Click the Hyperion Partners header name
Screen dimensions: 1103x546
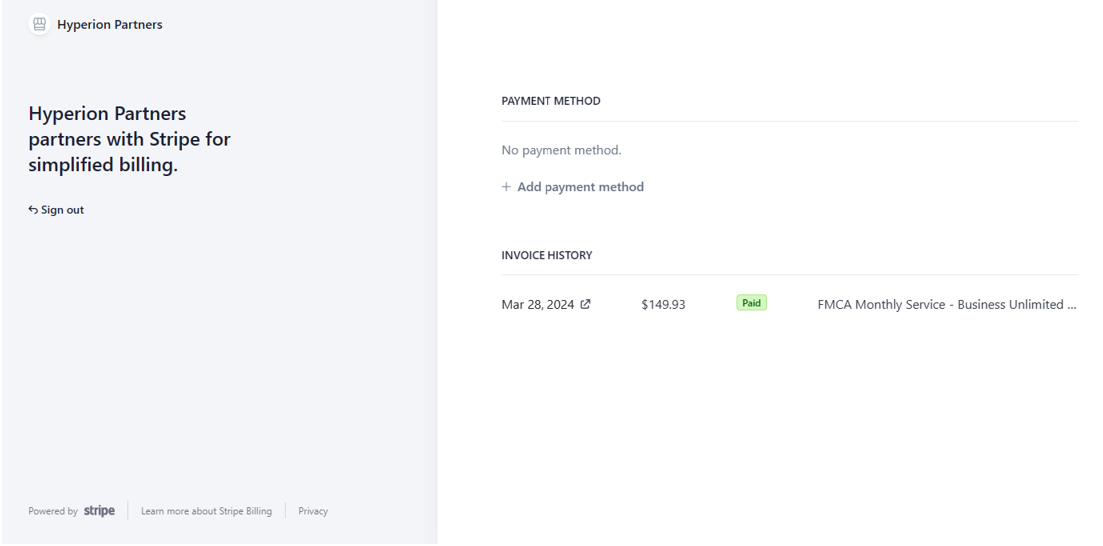coord(110,24)
